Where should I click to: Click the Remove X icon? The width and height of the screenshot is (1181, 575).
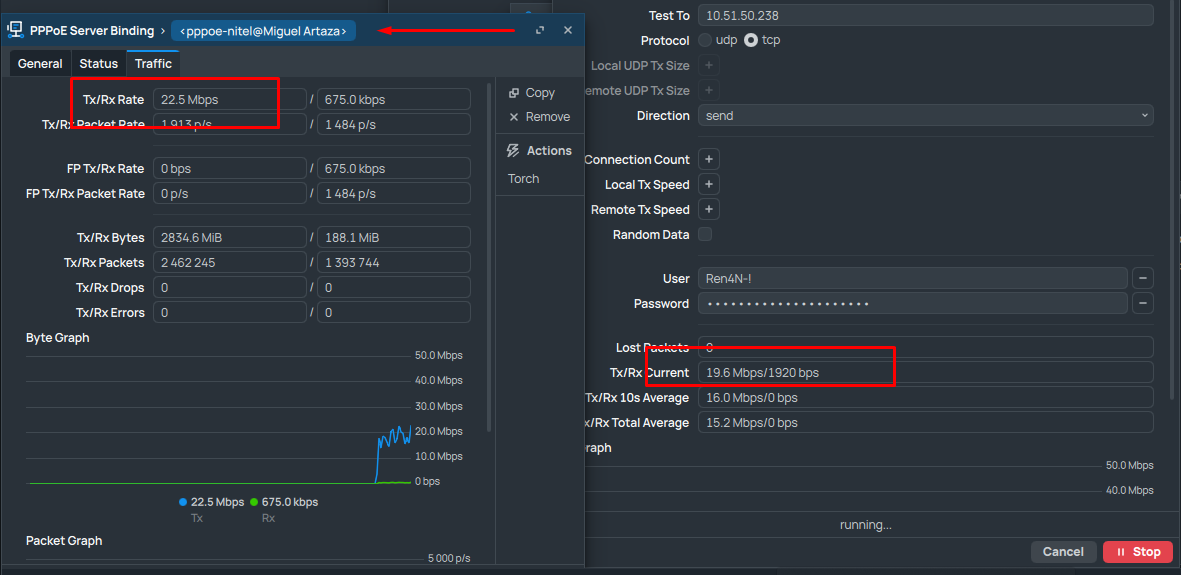click(514, 117)
